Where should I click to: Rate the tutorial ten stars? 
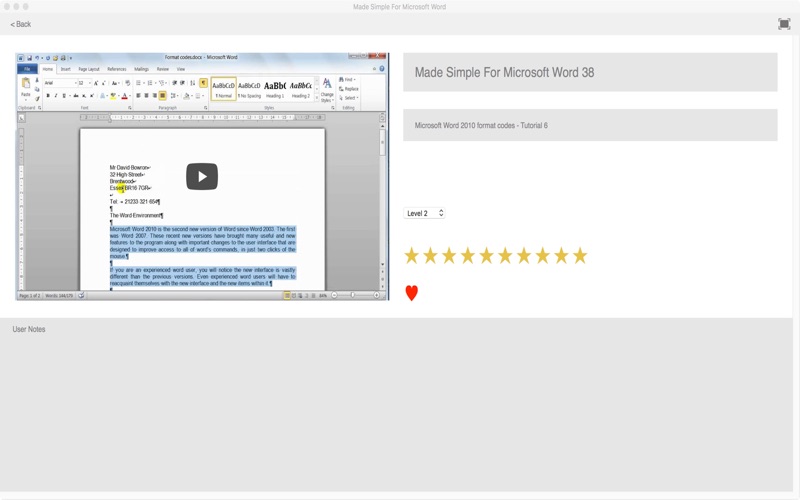pos(580,255)
